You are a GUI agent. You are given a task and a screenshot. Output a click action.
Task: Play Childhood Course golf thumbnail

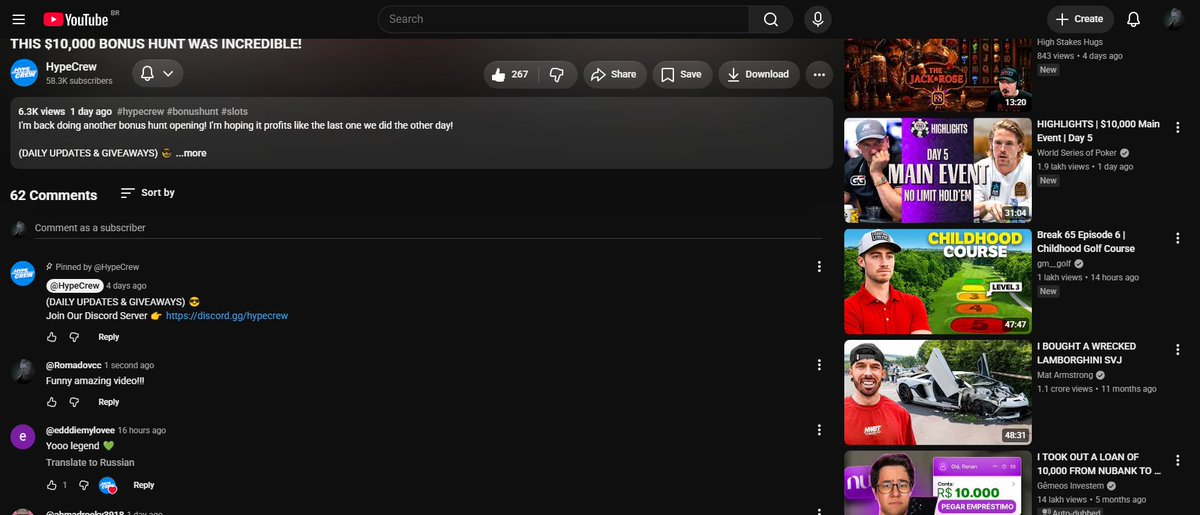pos(937,282)
